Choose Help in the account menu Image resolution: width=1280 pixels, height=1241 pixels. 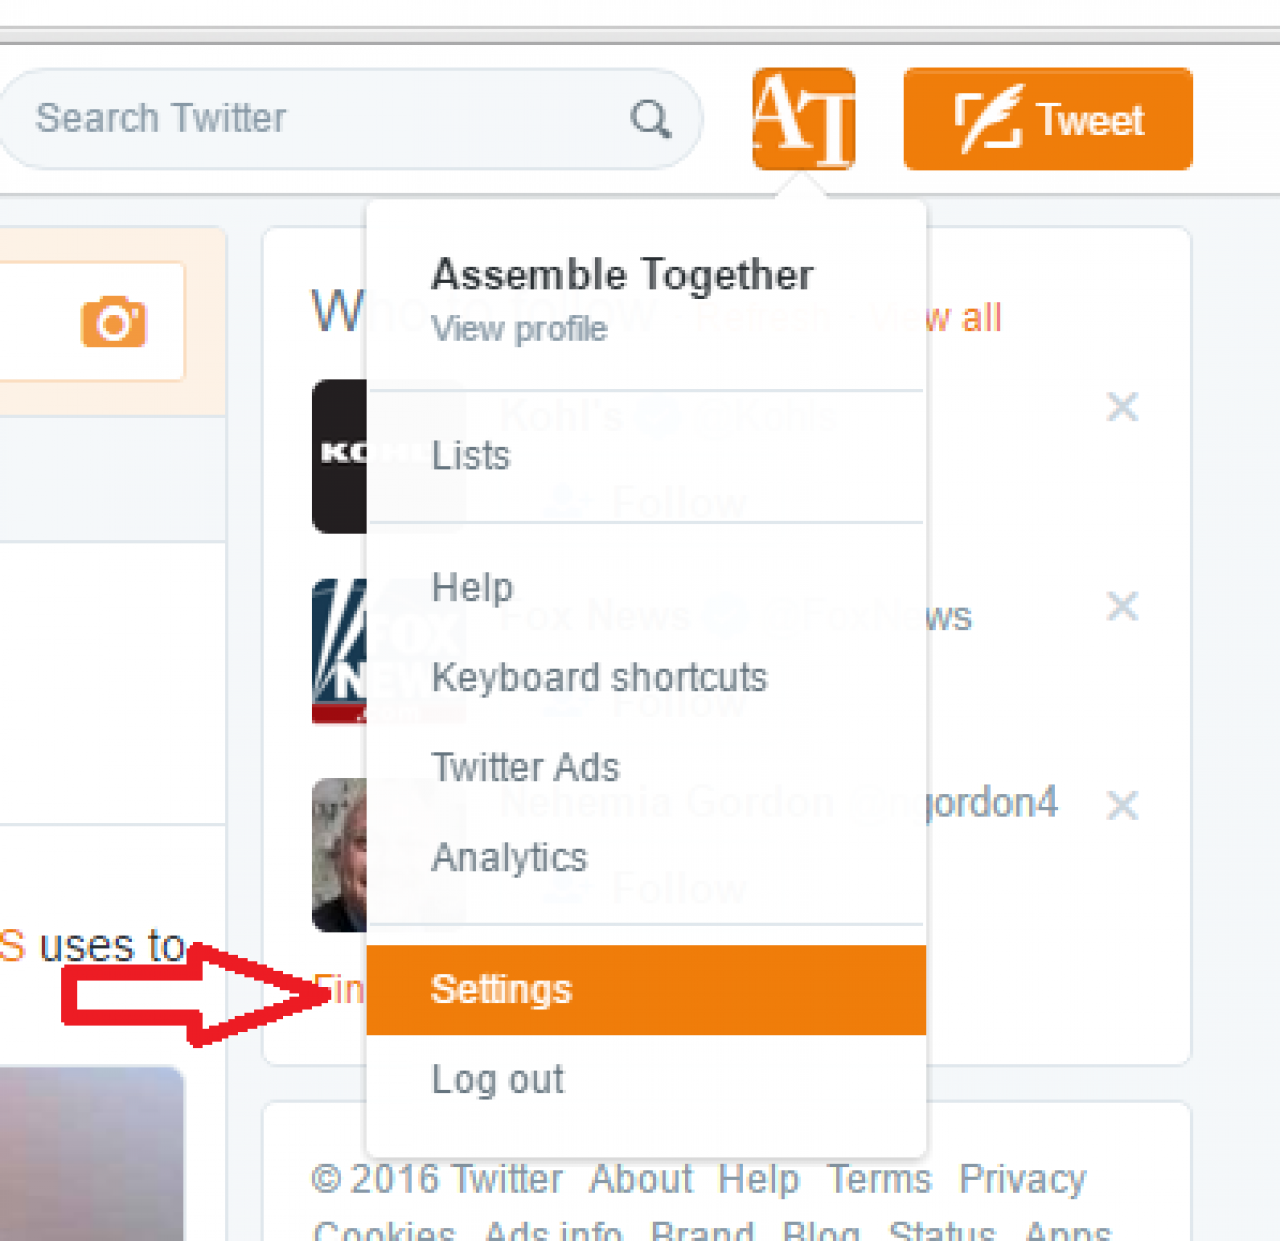click(472, 587)
